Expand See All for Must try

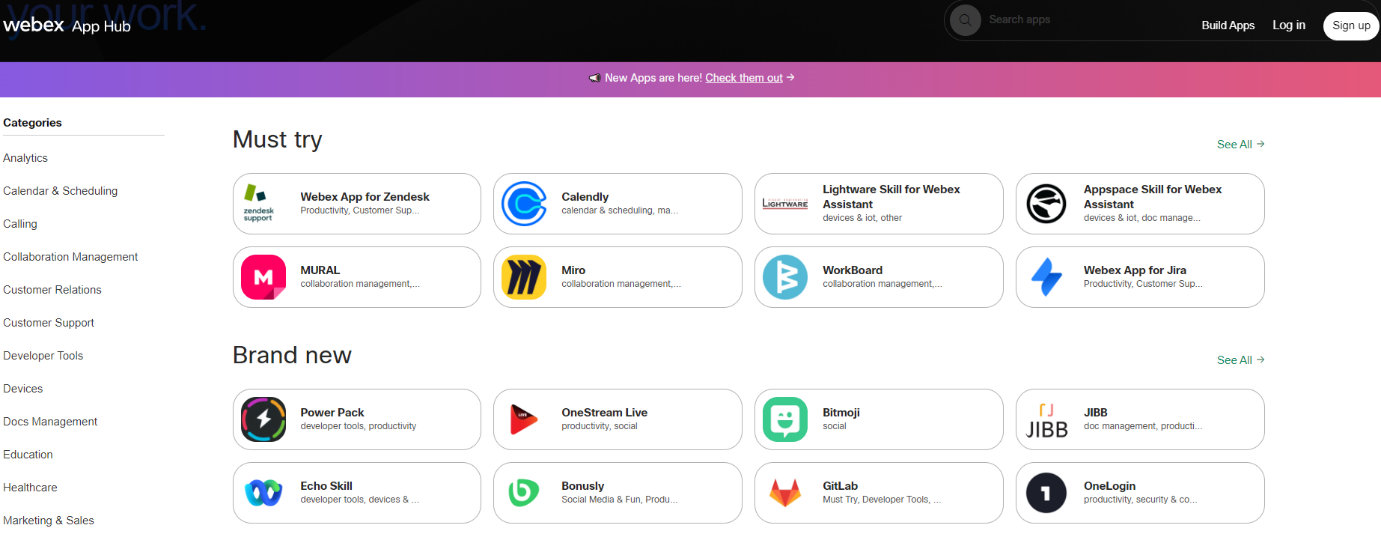(x=1240, y=144)
